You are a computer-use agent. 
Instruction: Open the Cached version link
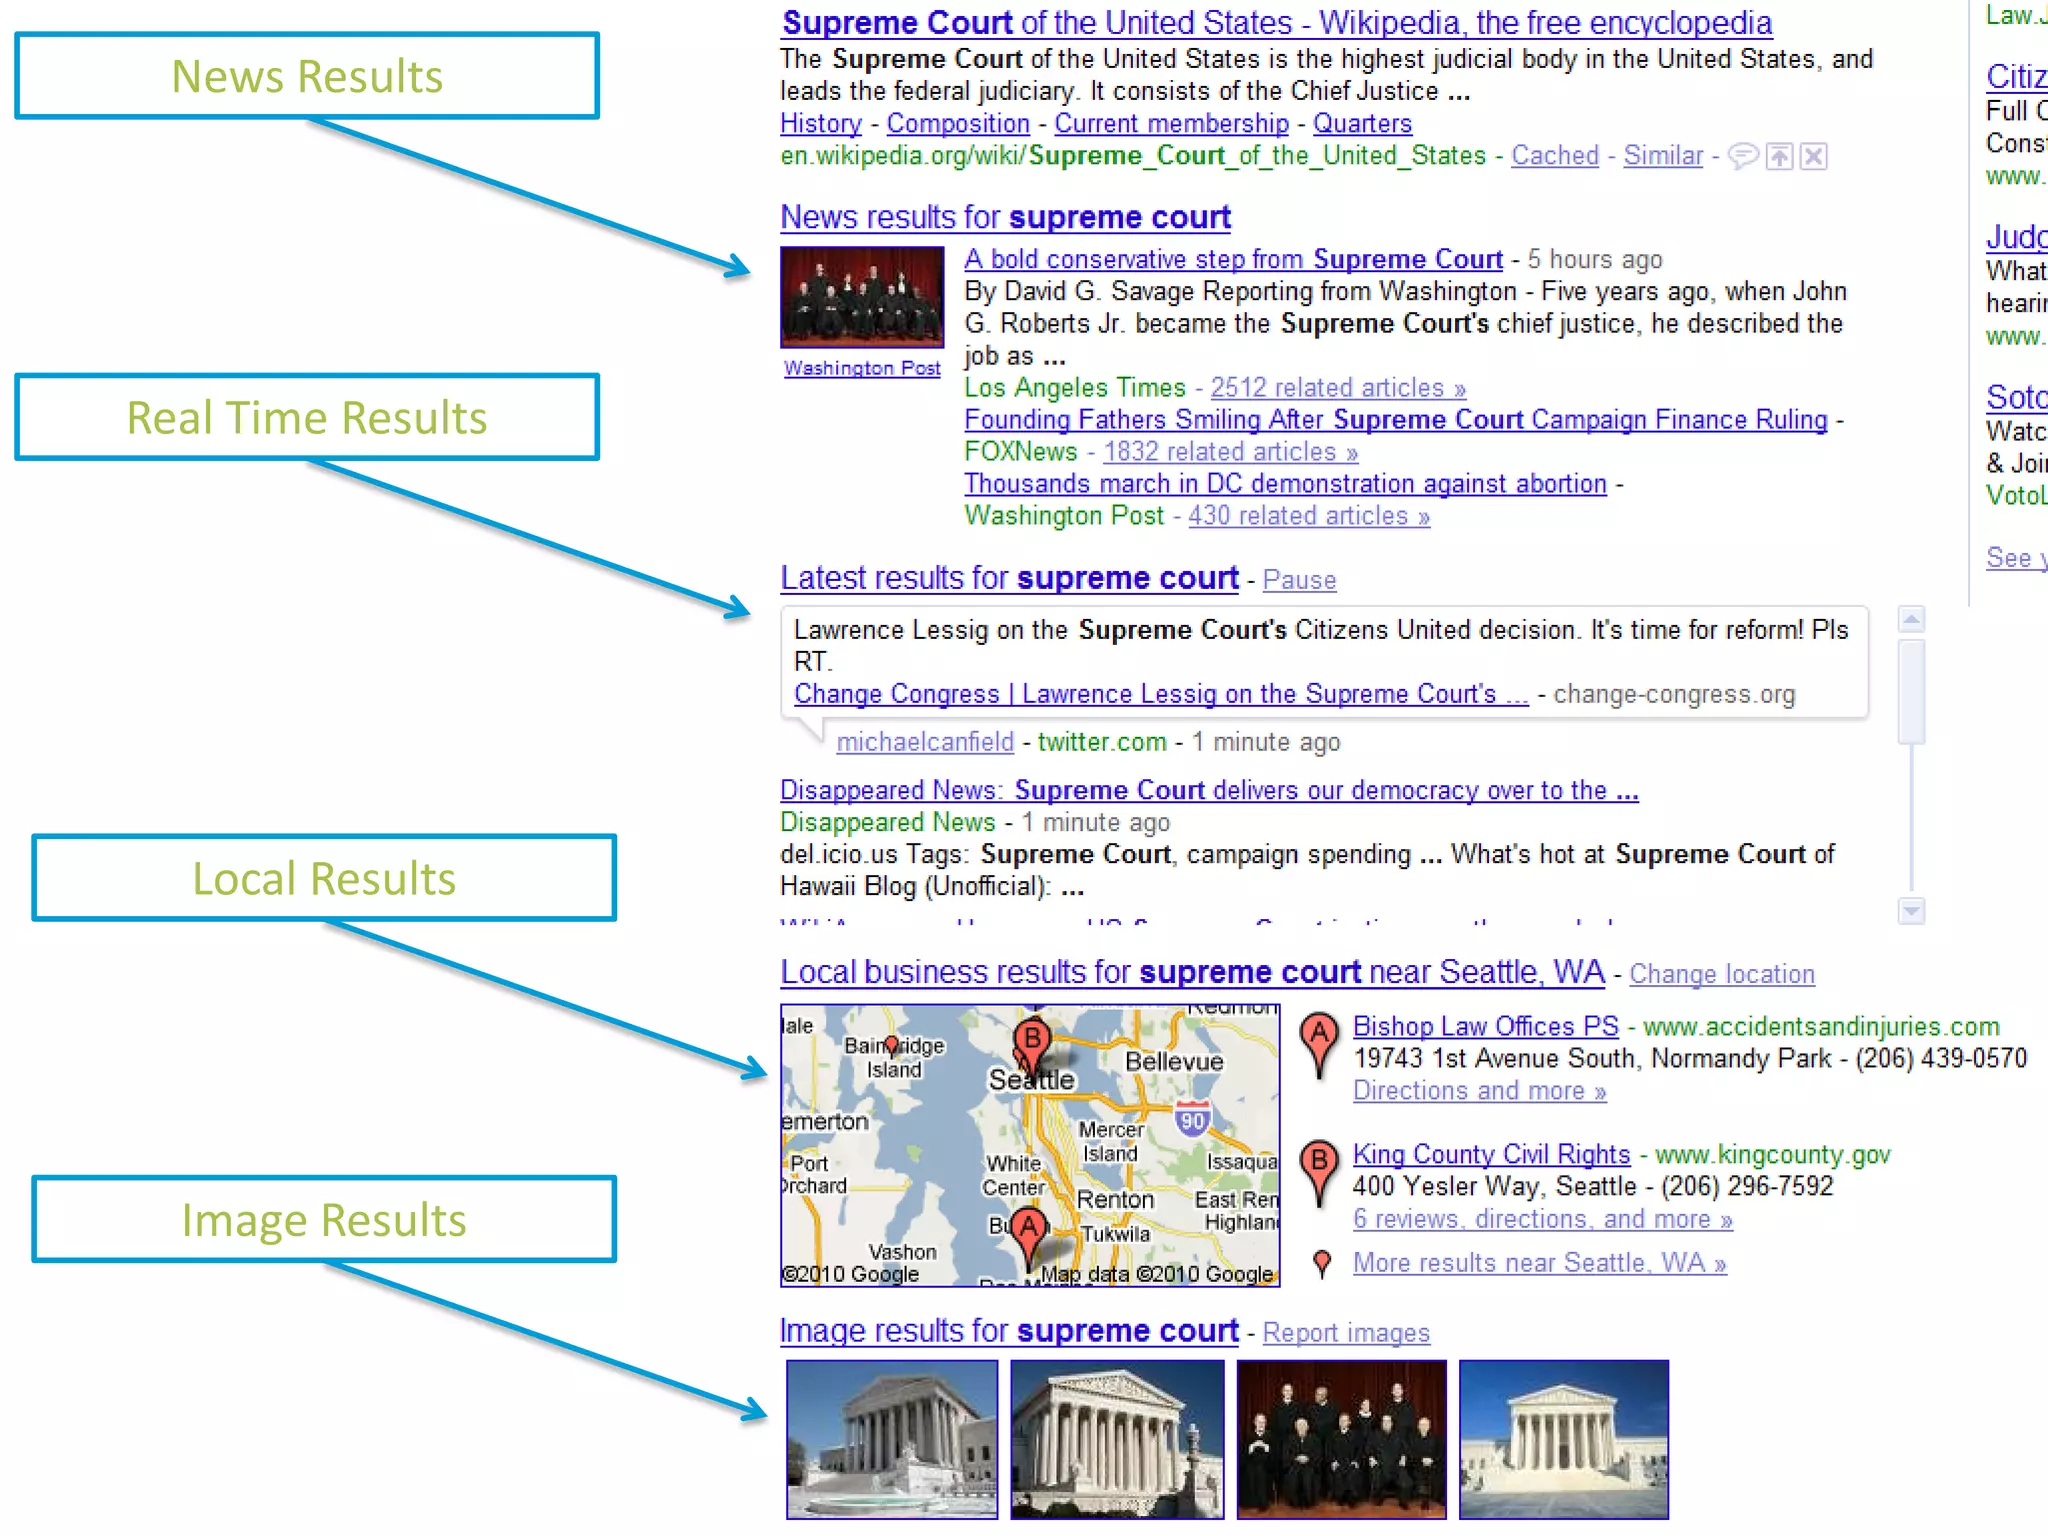tap(1555, 155)
